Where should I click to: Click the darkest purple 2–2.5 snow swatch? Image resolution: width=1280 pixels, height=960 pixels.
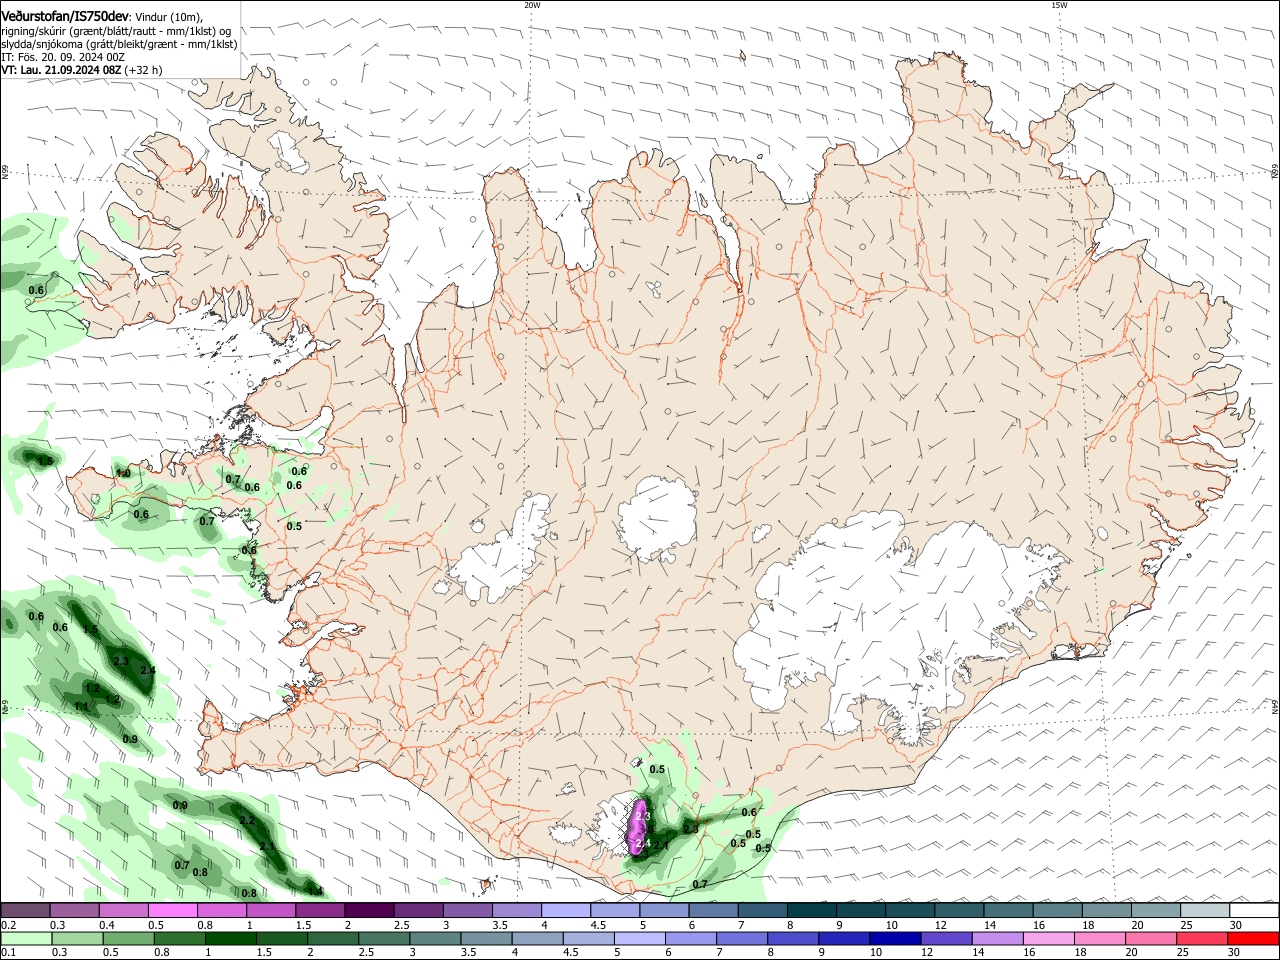[369, 911]
